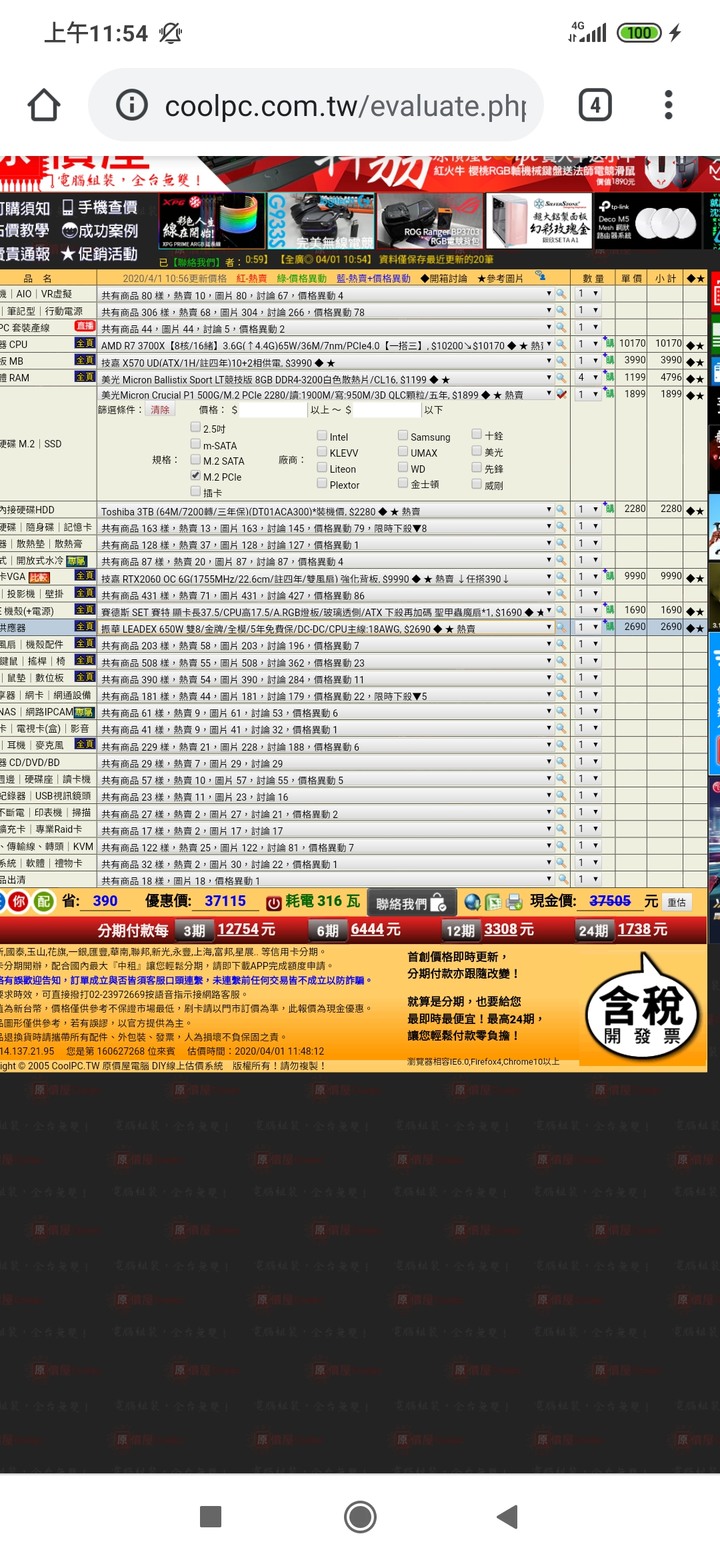This screenshot has width=720, height=1560.
Task: Click the minimum price filter input
Action: (273, 410)
